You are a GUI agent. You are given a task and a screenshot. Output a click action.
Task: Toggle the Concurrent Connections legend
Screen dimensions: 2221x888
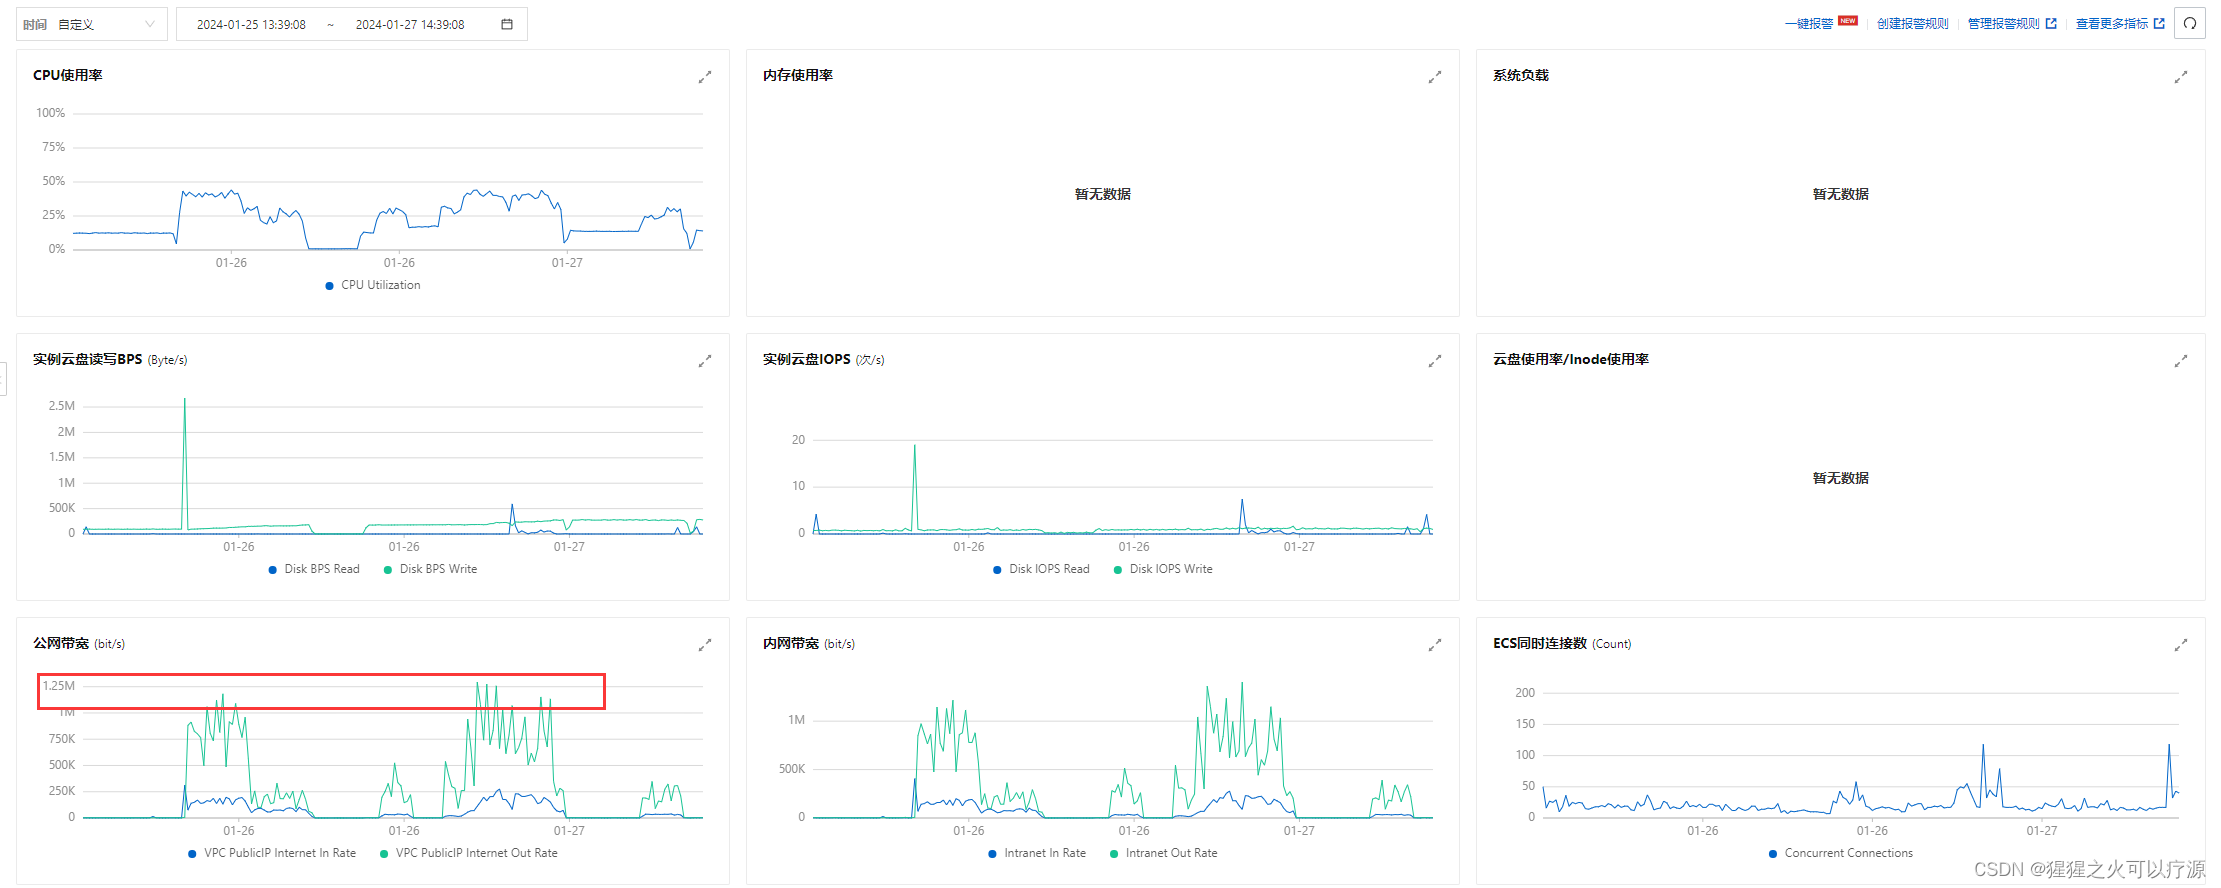point(1841,853)
